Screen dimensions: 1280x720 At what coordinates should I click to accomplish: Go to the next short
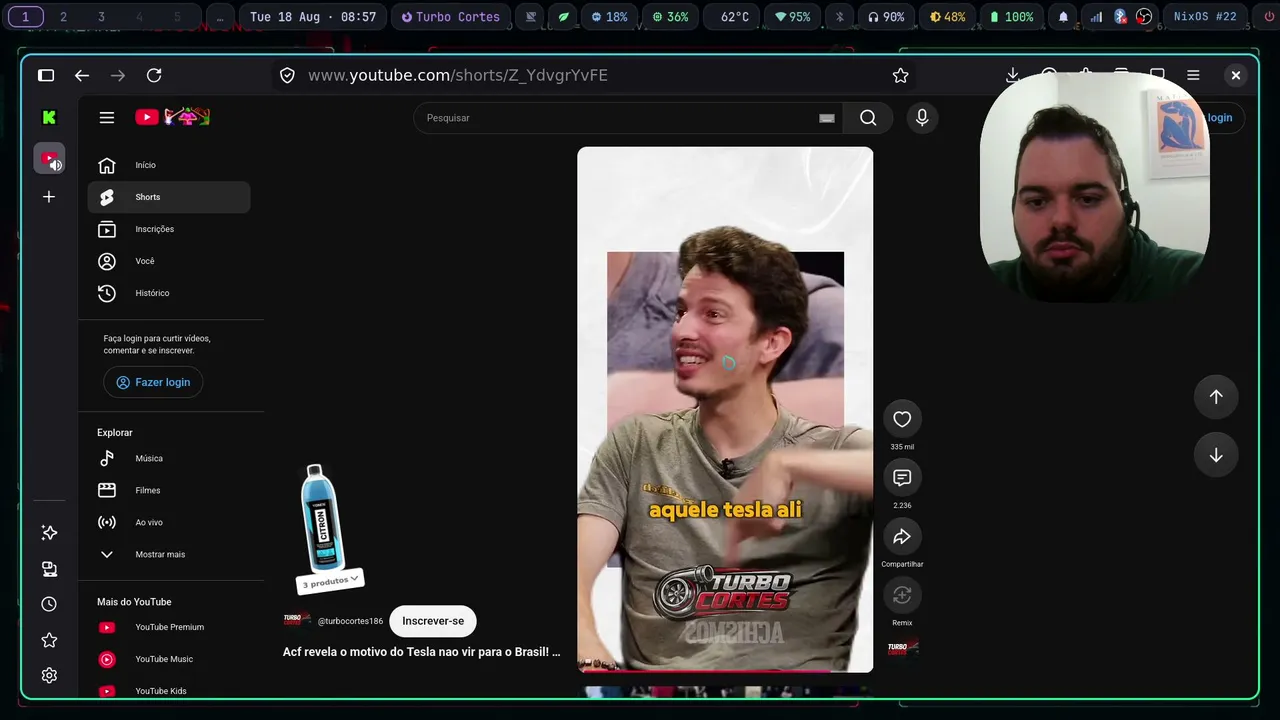click(x=1216, y=456)
